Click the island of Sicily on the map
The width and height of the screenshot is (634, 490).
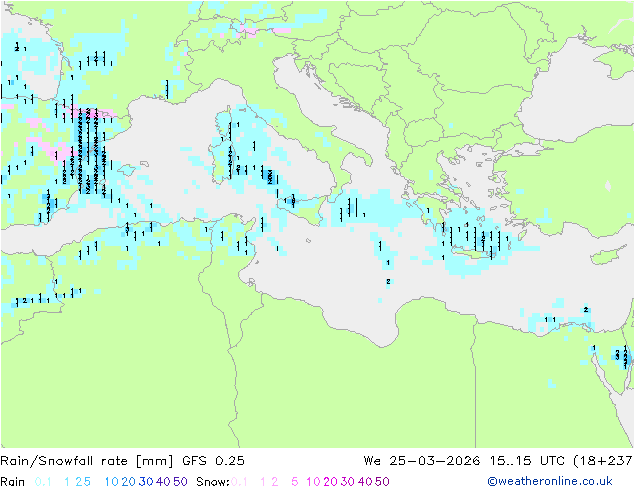(x=301, y=209)
